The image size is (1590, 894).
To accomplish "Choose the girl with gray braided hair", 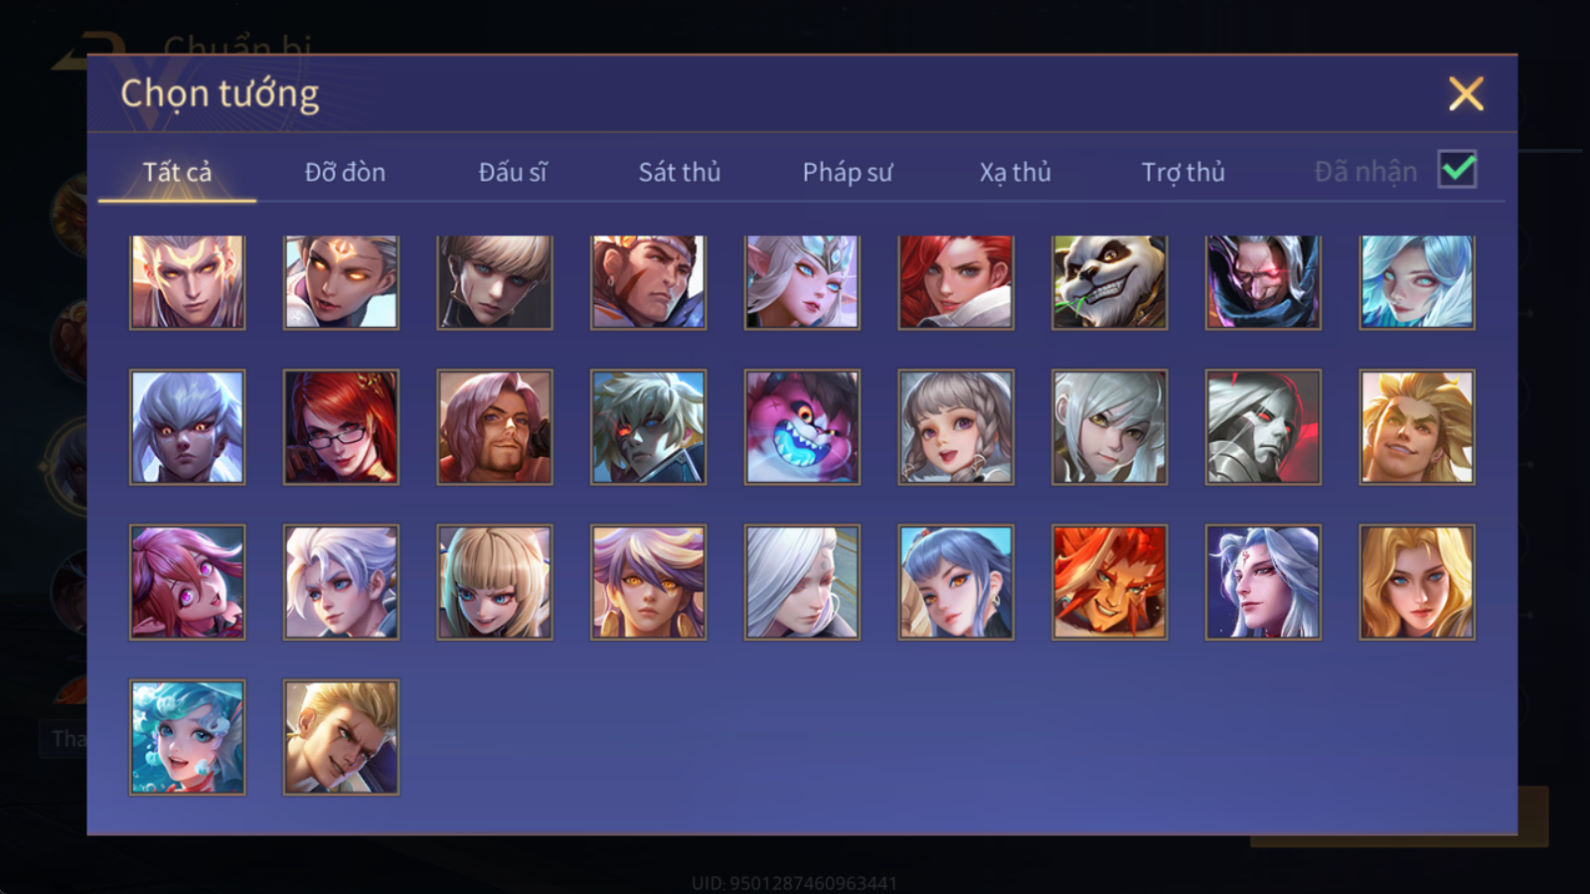I will [x=956, y=427].
